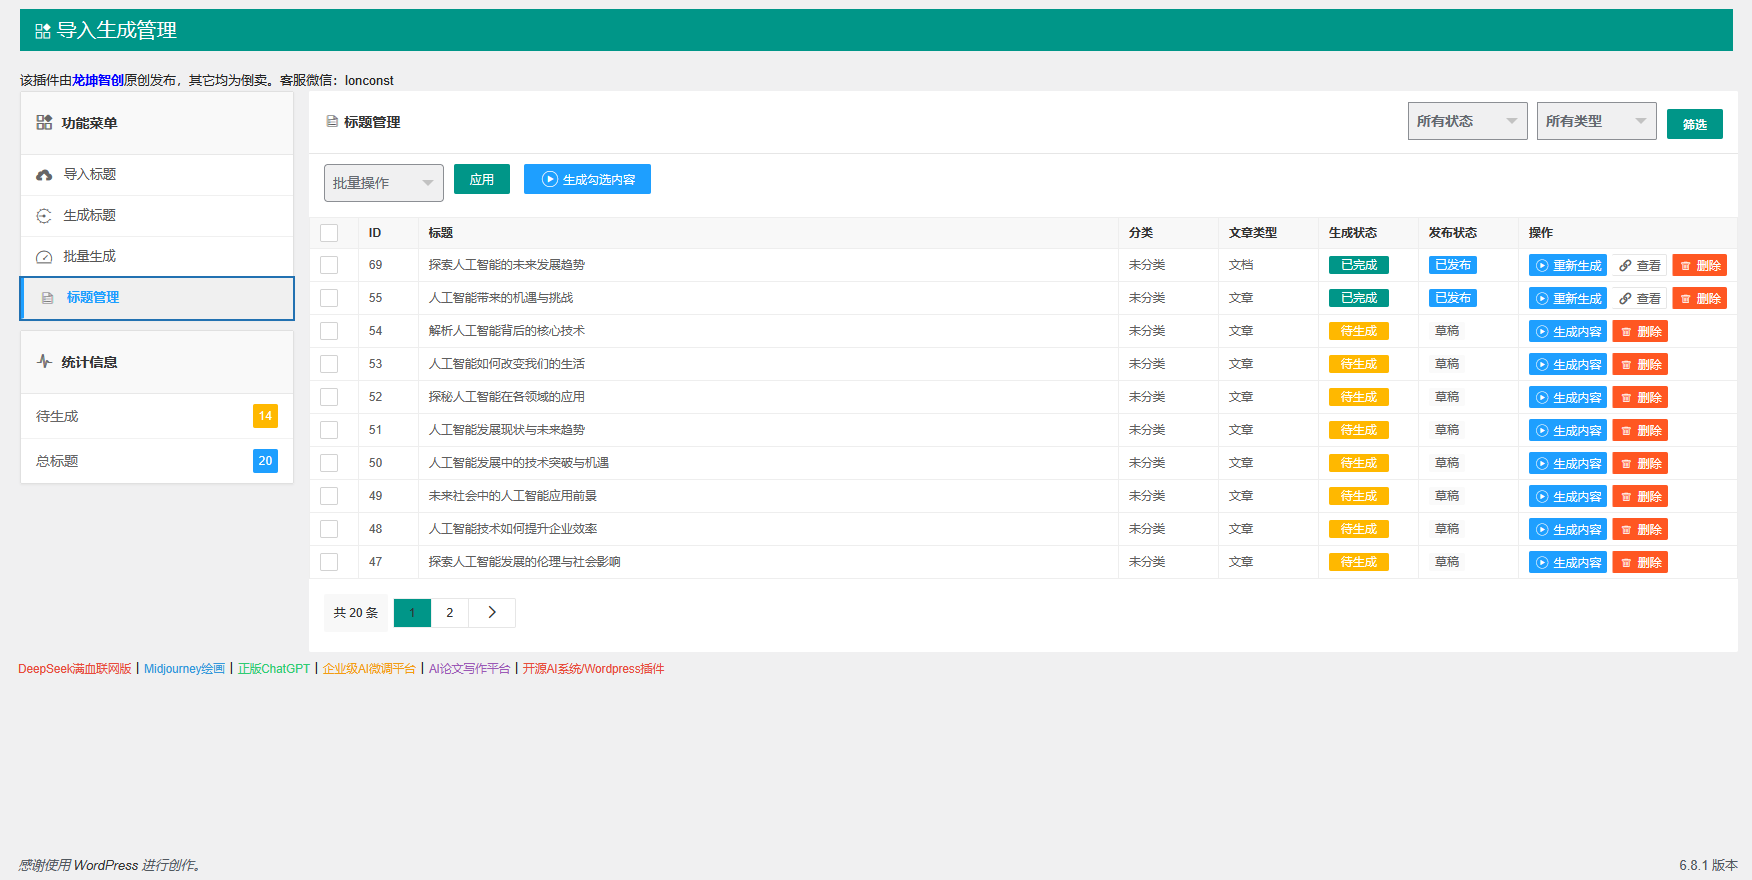Expand the 批量操作 dropdown
The image size is (1752, 880).
(384, 183)
